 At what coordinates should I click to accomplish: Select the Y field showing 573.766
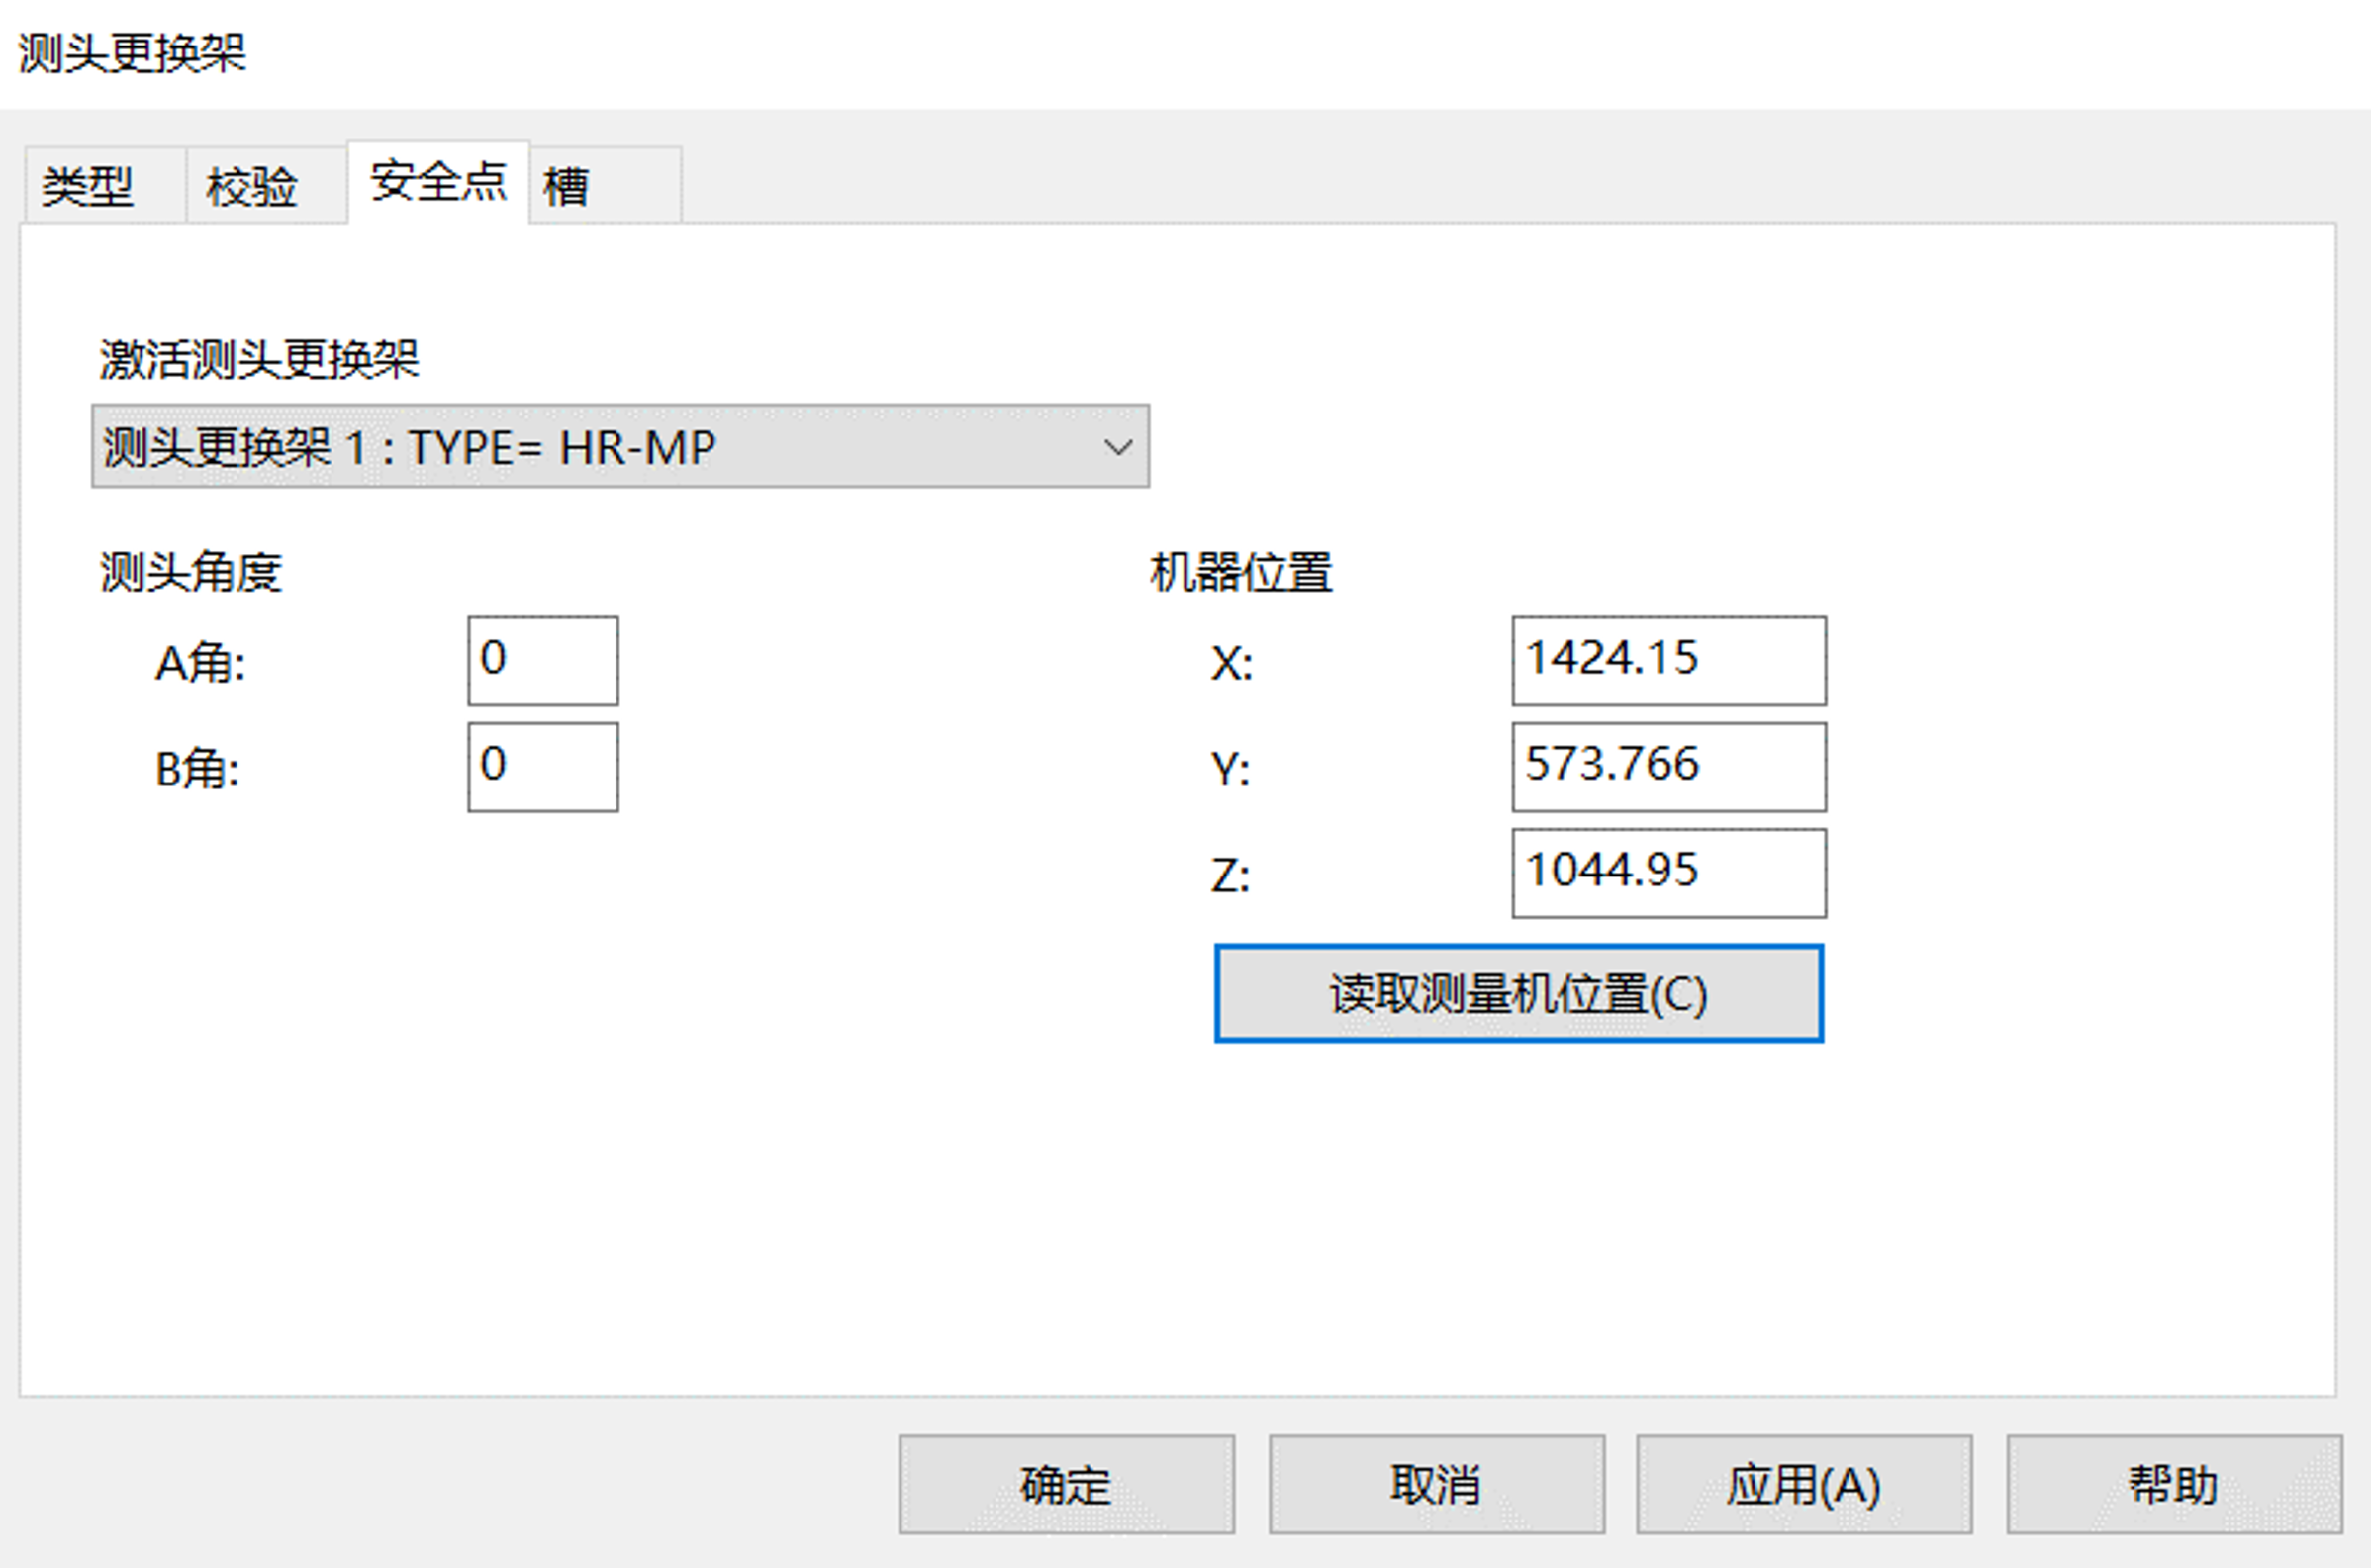click(x=1668, y=767)
